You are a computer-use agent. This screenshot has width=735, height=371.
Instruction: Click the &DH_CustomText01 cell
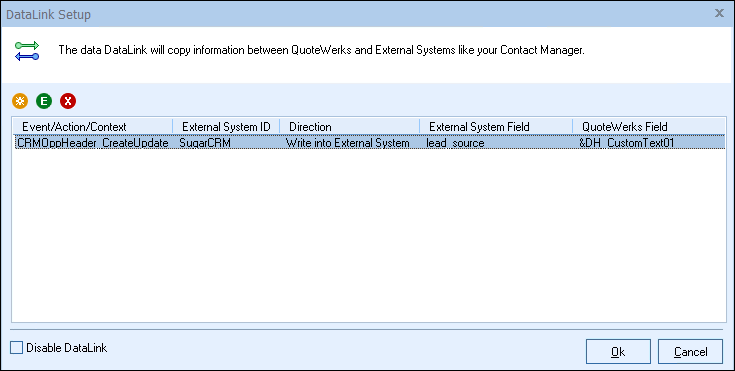[626, 143]
